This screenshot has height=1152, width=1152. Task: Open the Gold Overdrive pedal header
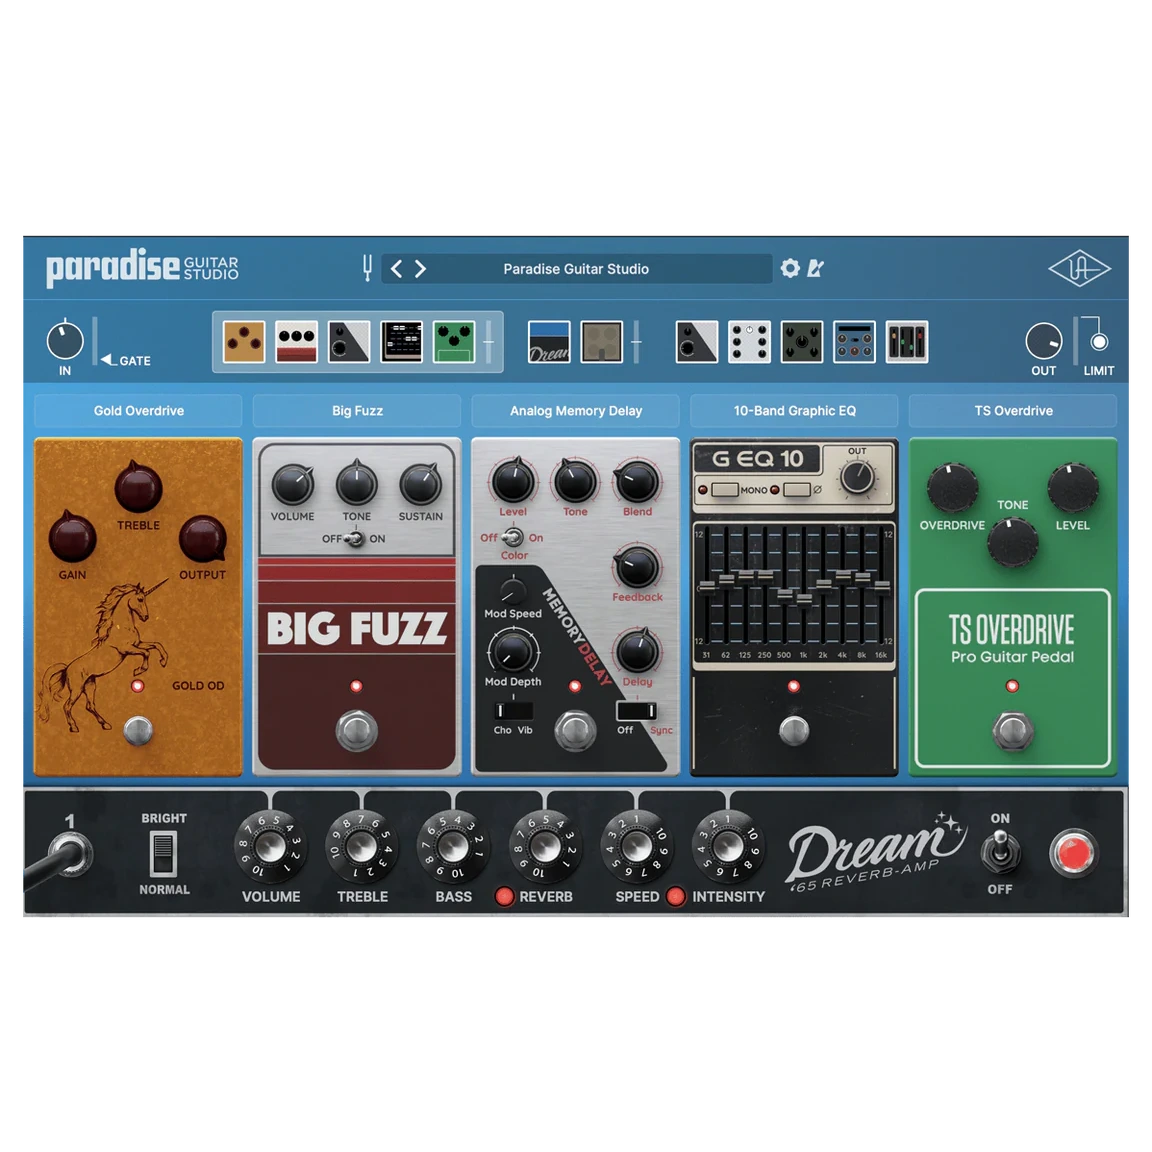pyautogui.click(x=138, y=411)
